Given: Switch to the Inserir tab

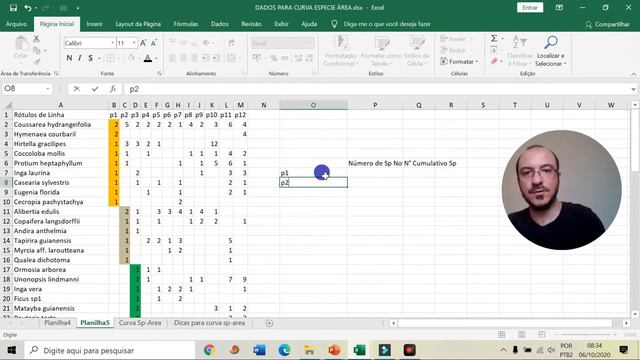Looking at the screenshot, I should (x=94, y=24).
